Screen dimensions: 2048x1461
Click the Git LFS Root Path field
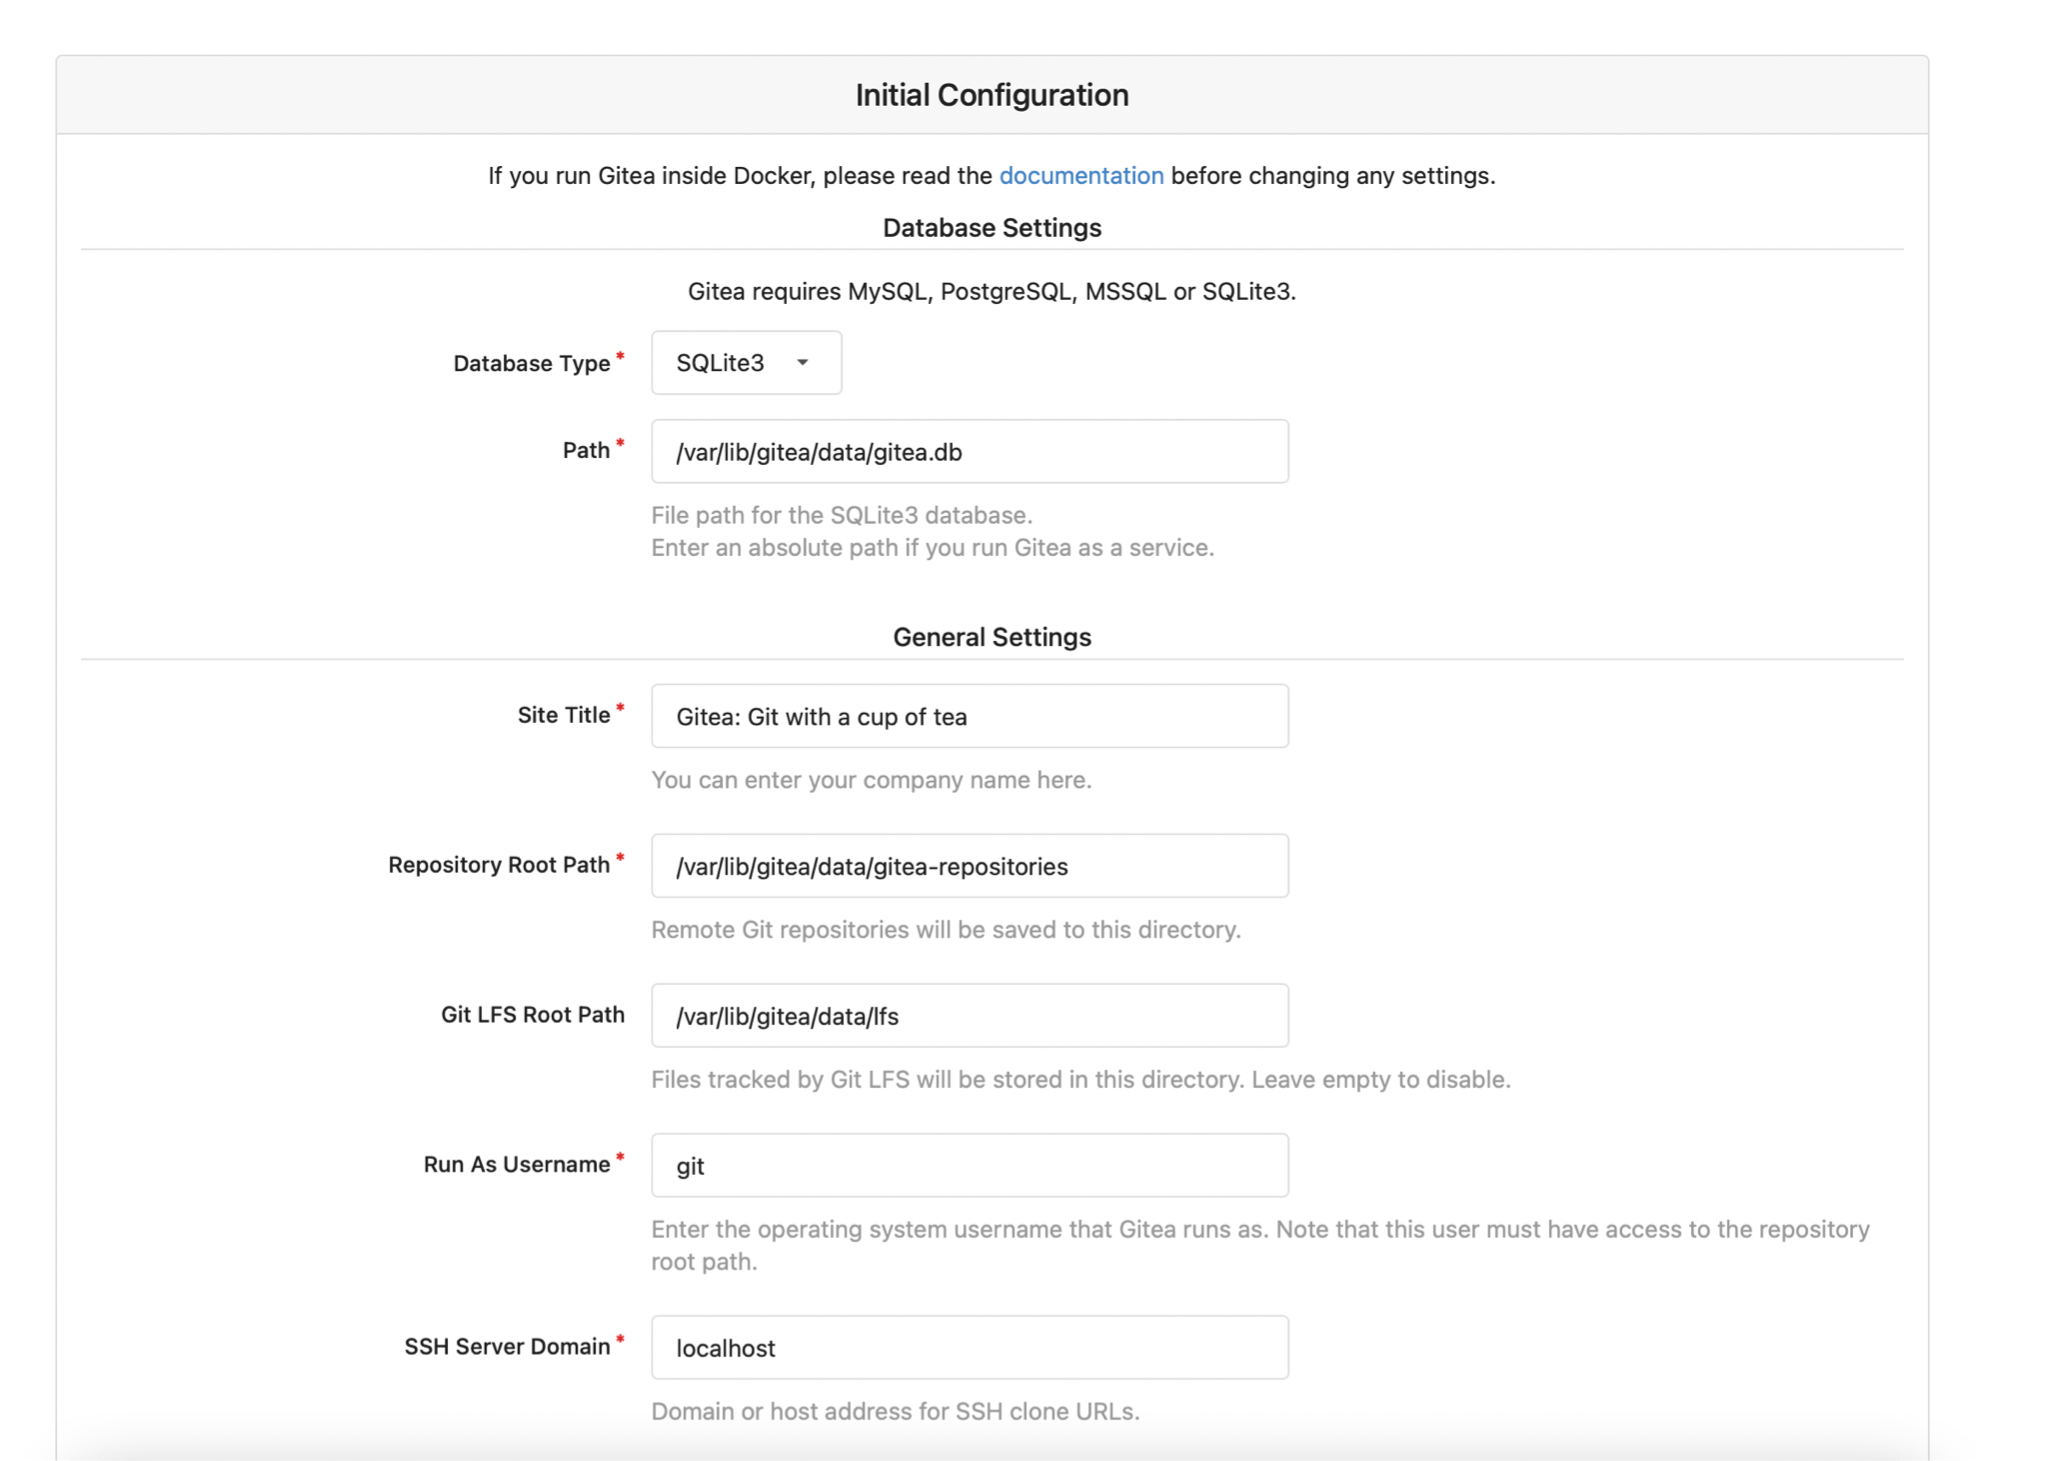pos(969,1016)
